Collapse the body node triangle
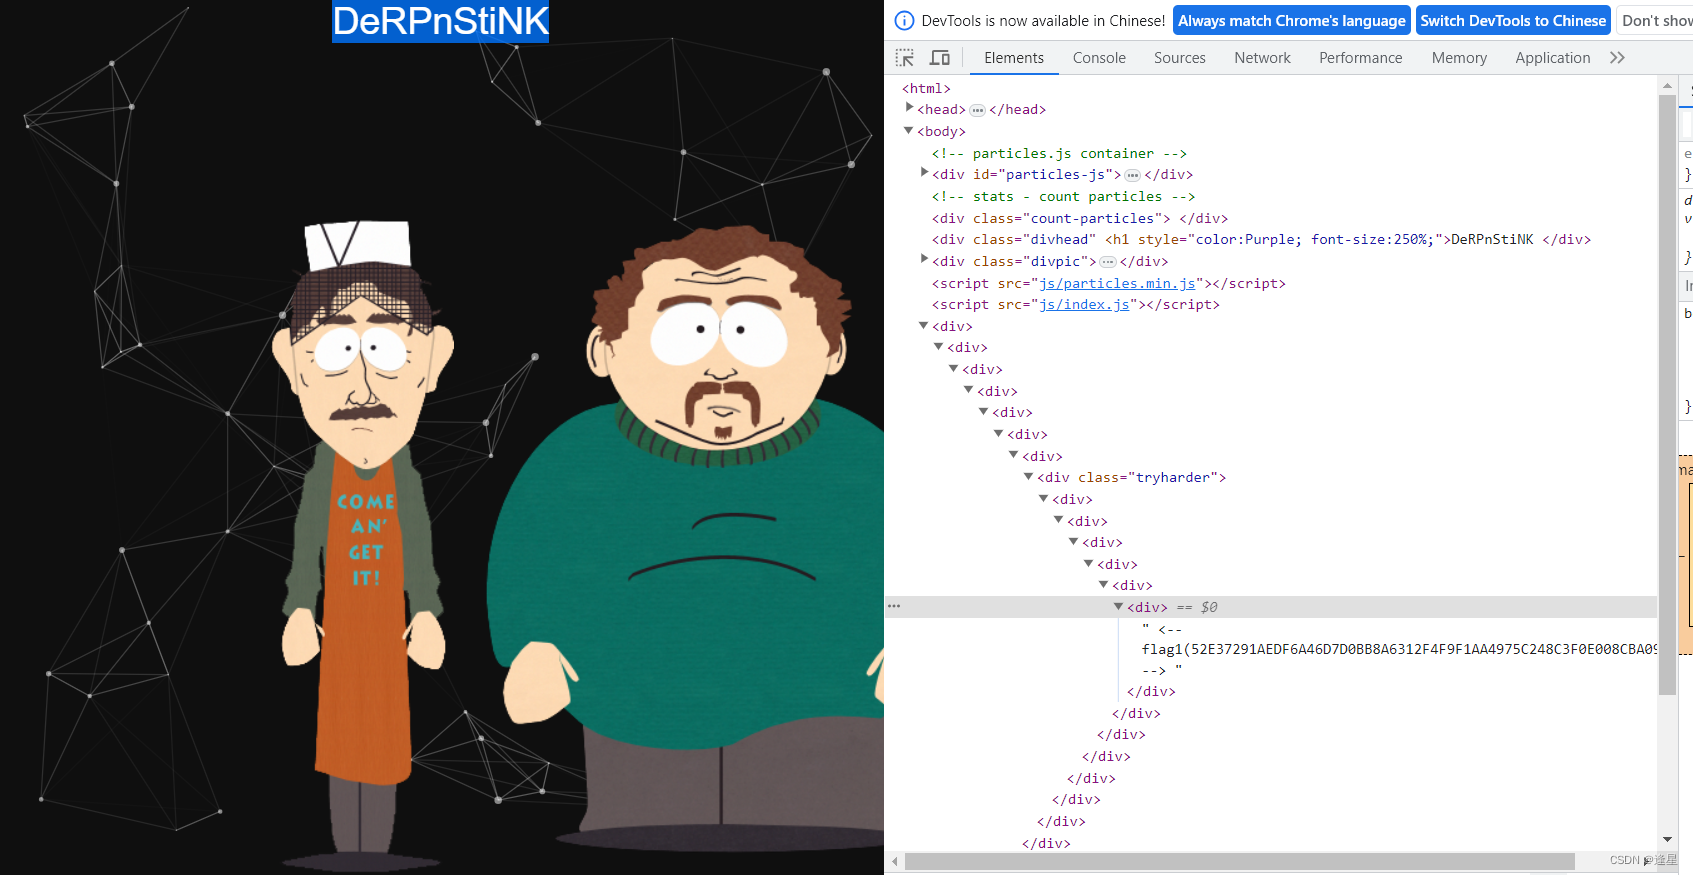This screenshot has width=1693, height=875. 909,130
